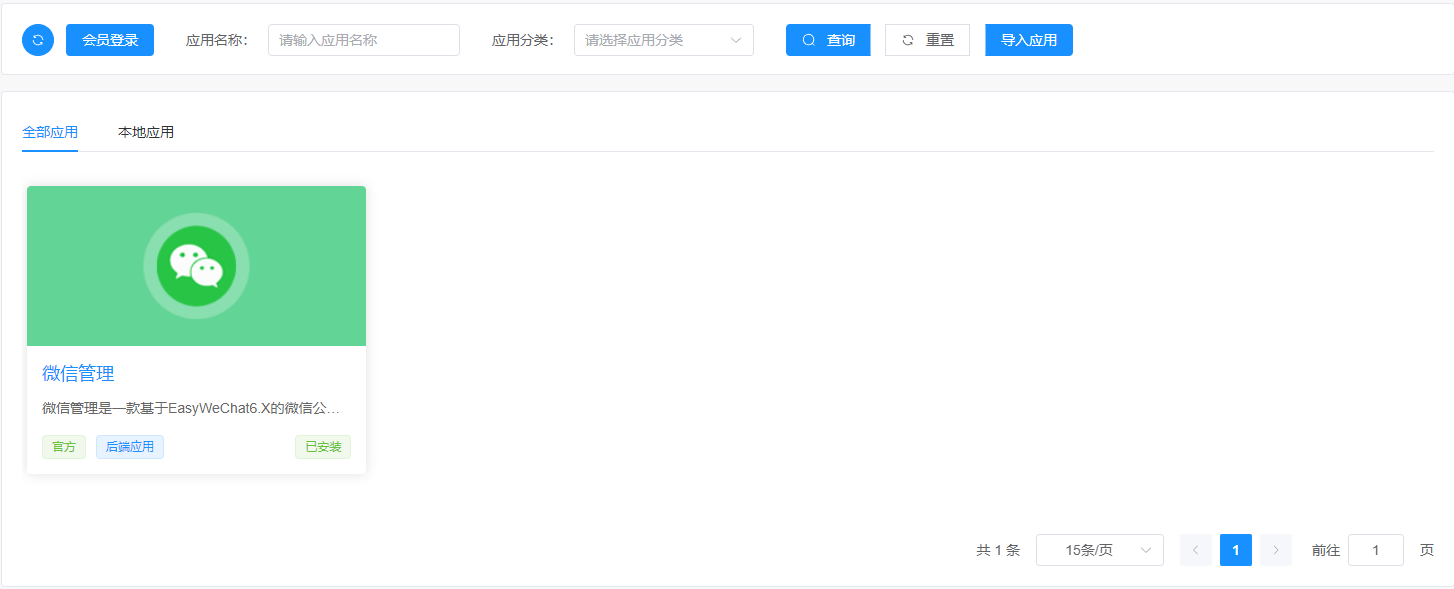Go to previous page using left arrow
This screenshot has width=1454, height=589.
(1195, 550)
